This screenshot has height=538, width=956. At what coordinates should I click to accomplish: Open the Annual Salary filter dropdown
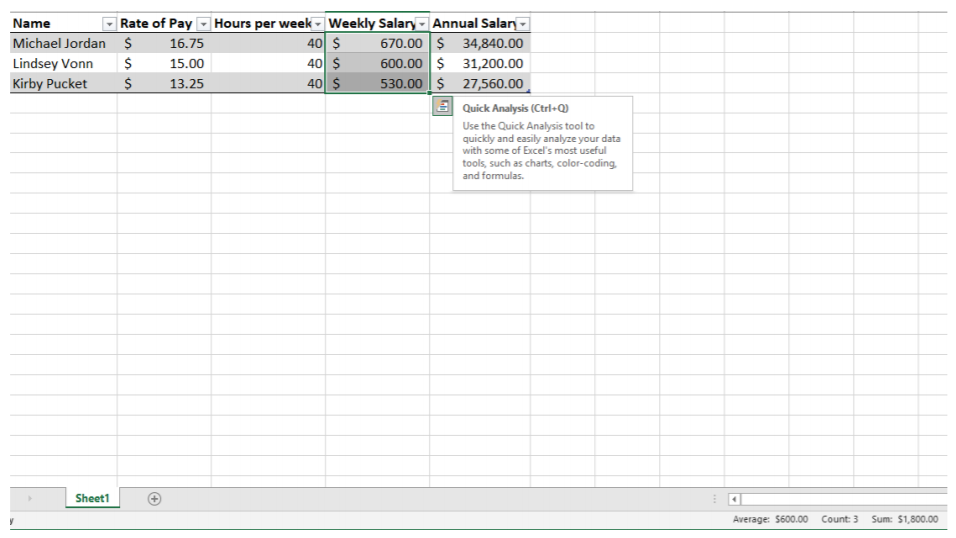[523, 24]
